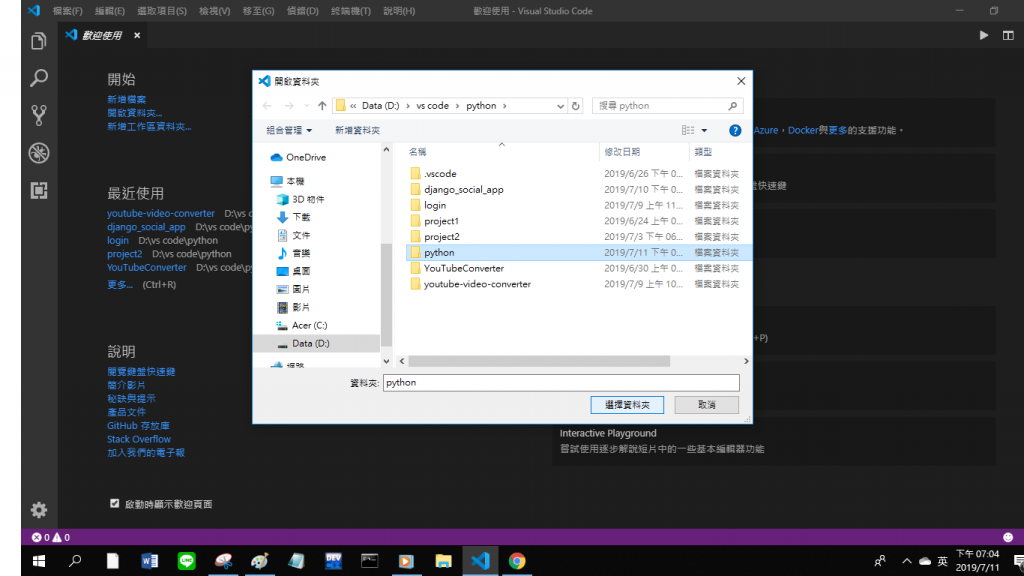Open the Search view in activity bar

click(x=39, y=78)
